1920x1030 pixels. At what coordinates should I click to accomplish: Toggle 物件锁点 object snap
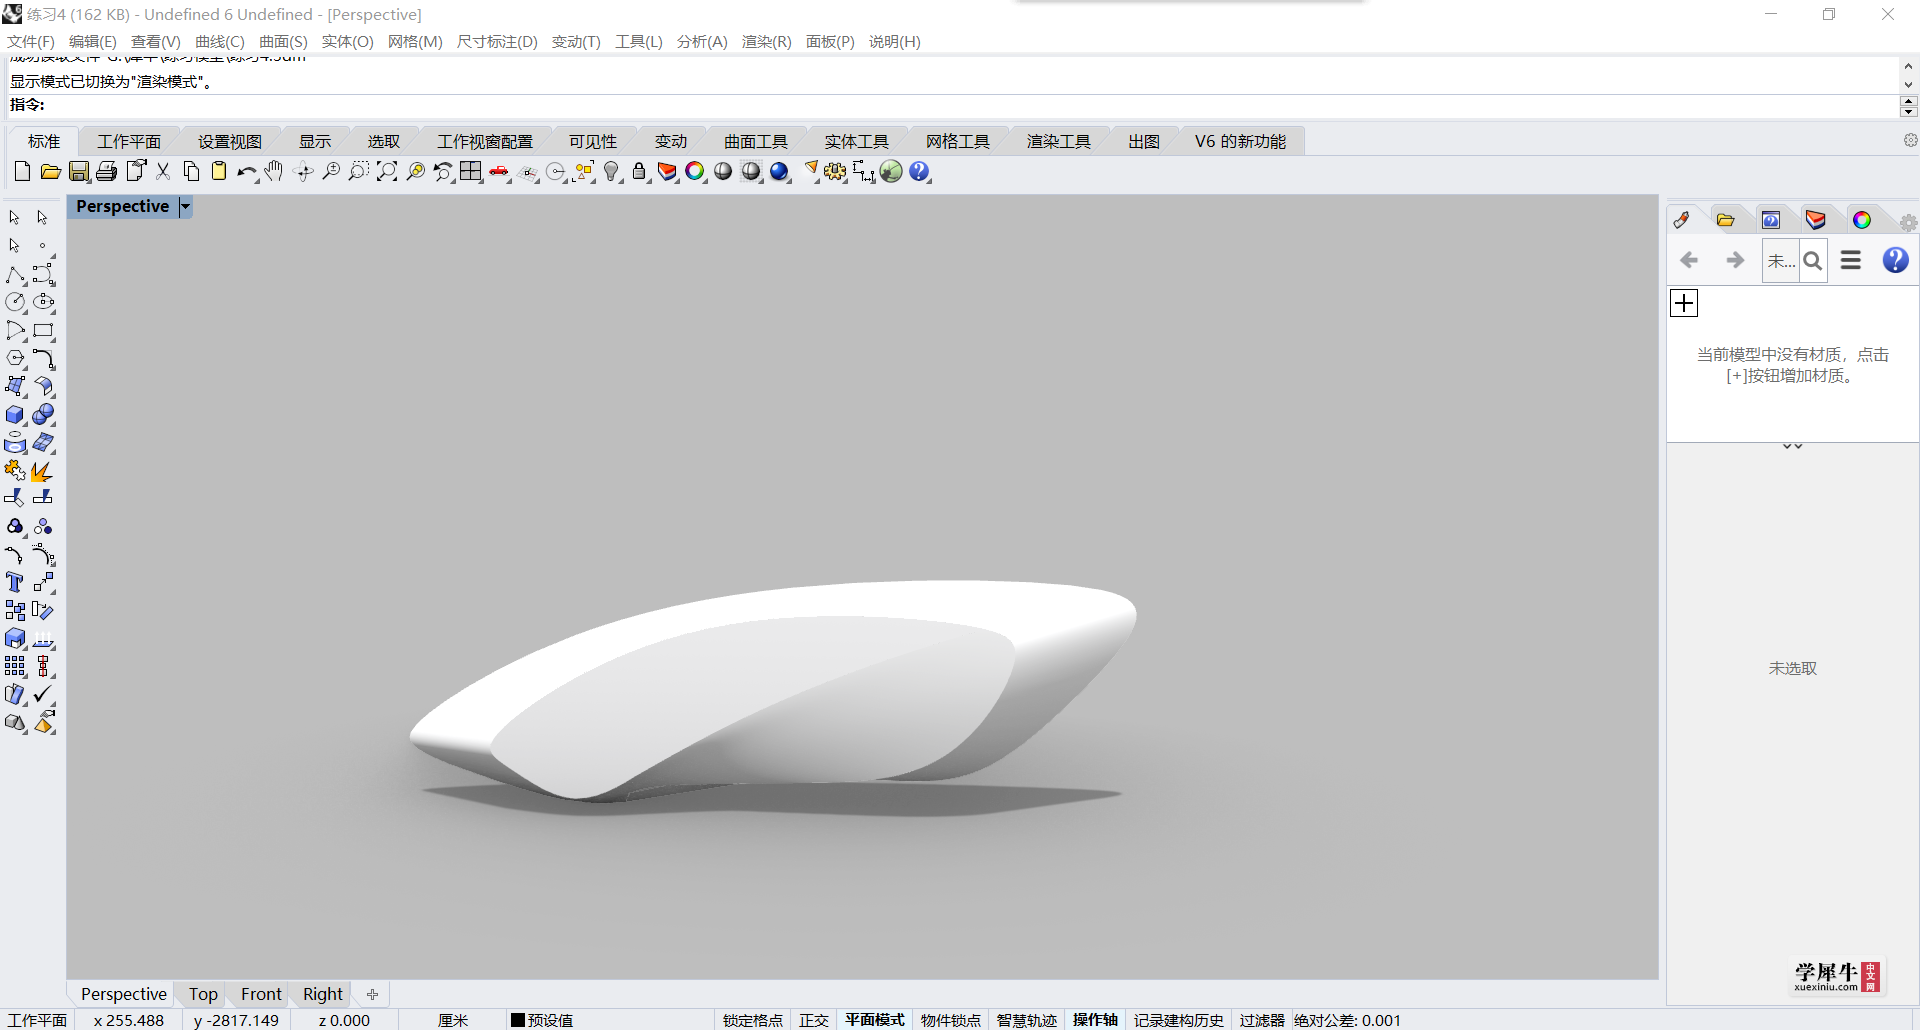point(951,1020)
